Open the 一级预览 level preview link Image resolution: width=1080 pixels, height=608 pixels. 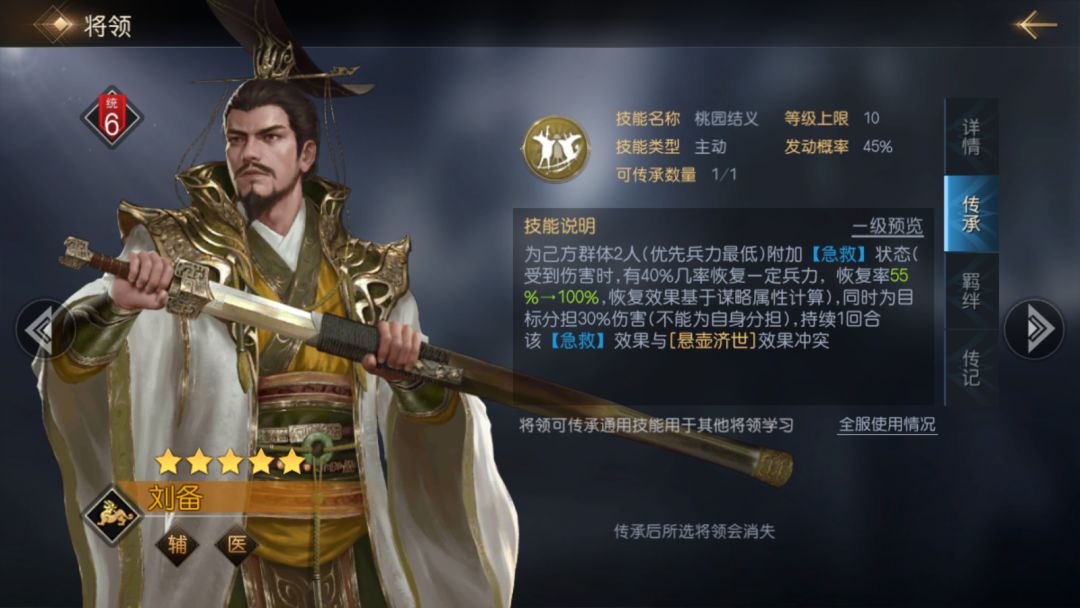coord(887,227)
